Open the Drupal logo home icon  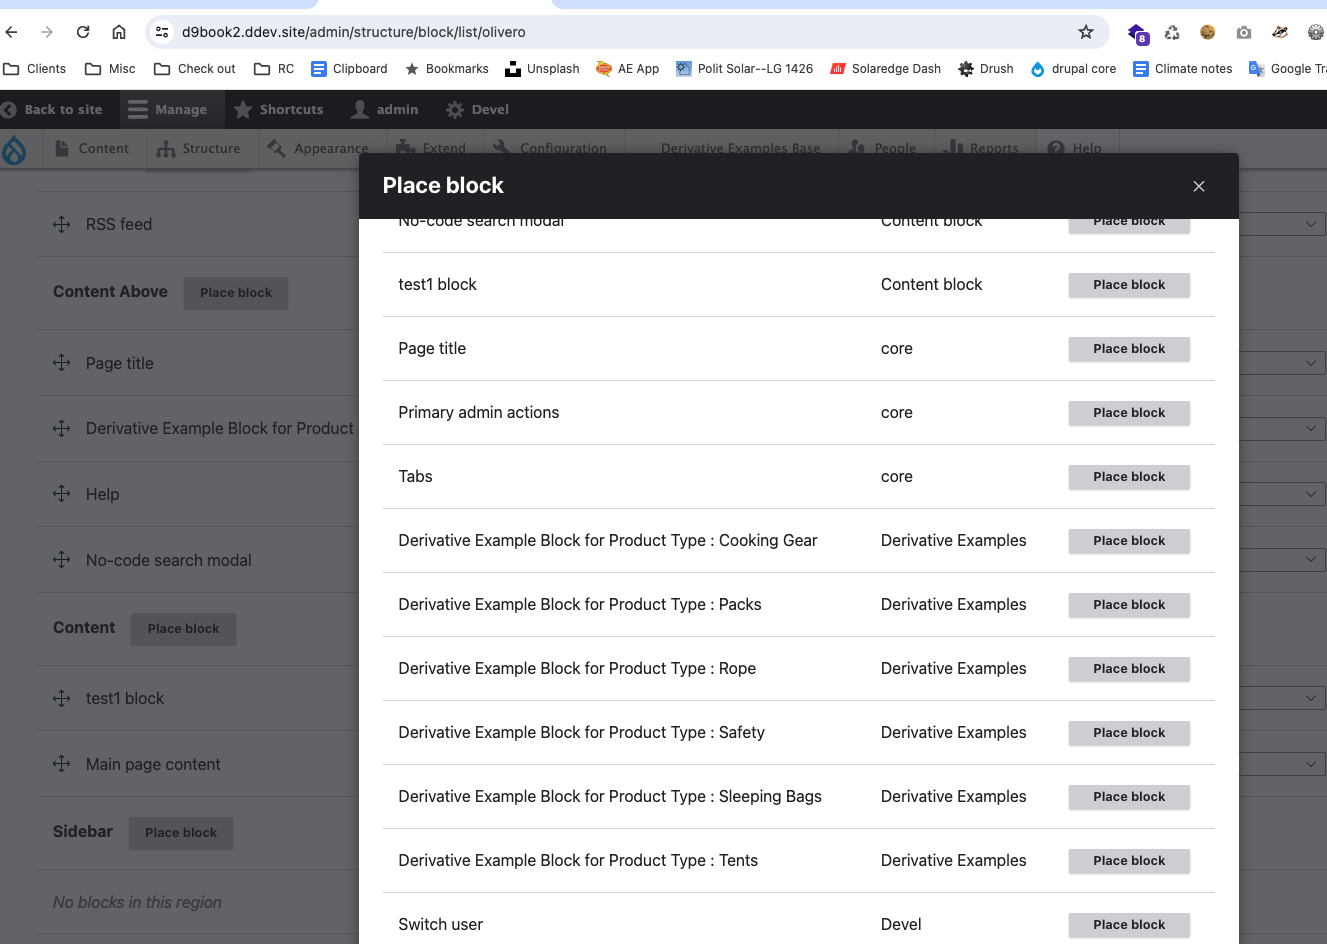[x=14, y=149]
